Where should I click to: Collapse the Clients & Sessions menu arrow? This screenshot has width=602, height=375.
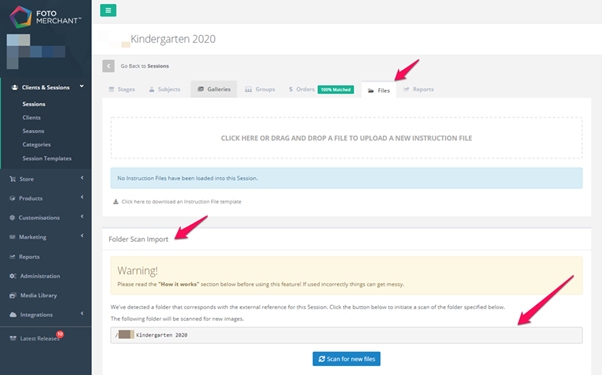point(82,86)
